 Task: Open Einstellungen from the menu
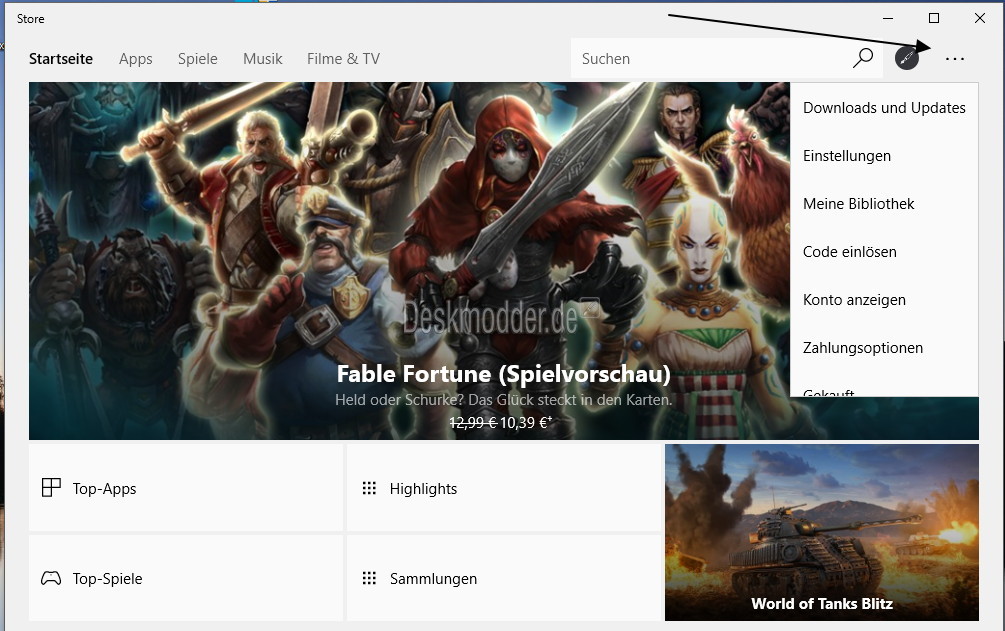point(885,156)
